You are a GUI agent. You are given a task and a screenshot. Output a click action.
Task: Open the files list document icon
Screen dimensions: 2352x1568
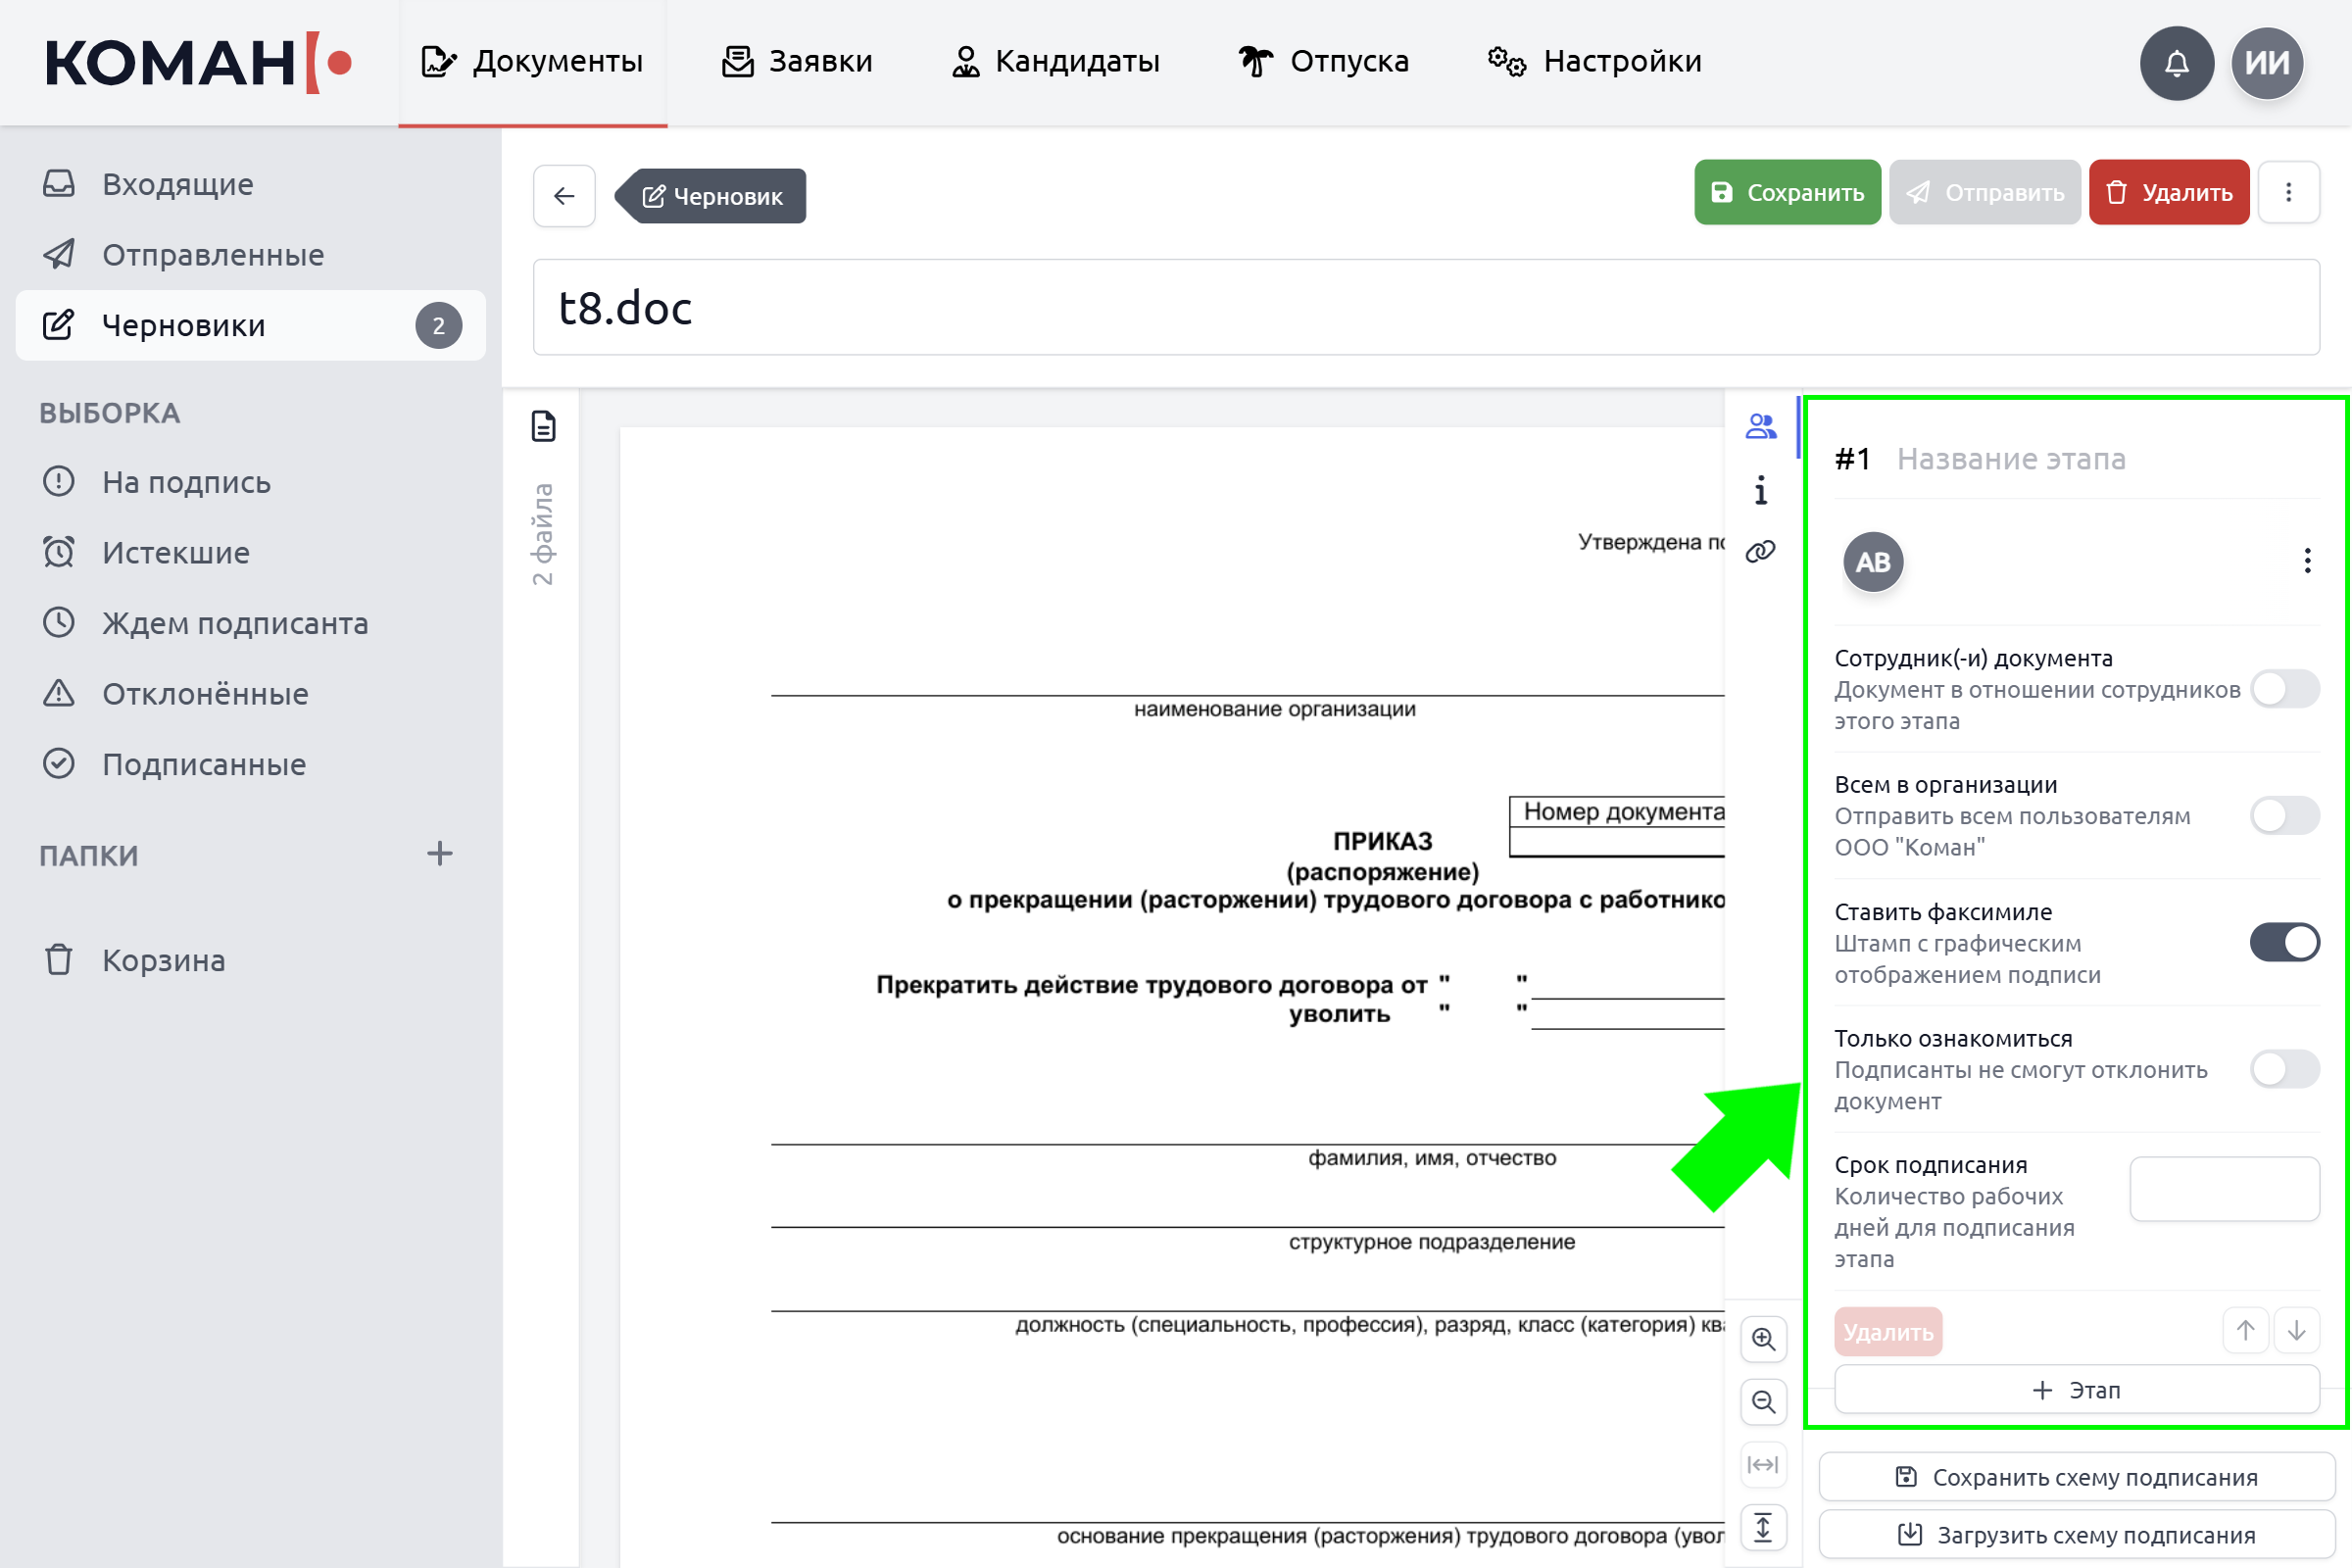coord(543,426)
